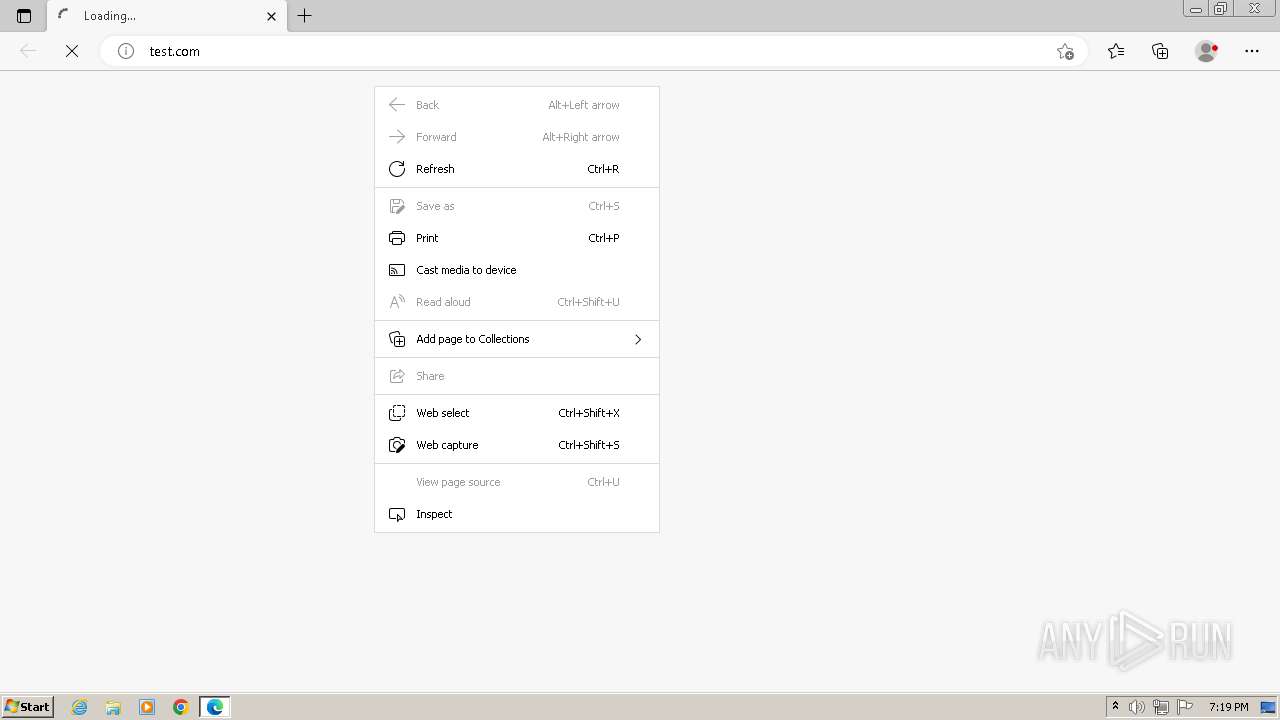The image size is (1280, 720).
Task: Click the Ctrl+Shift+S shortcut text
Action: click(x=589, y=445)
